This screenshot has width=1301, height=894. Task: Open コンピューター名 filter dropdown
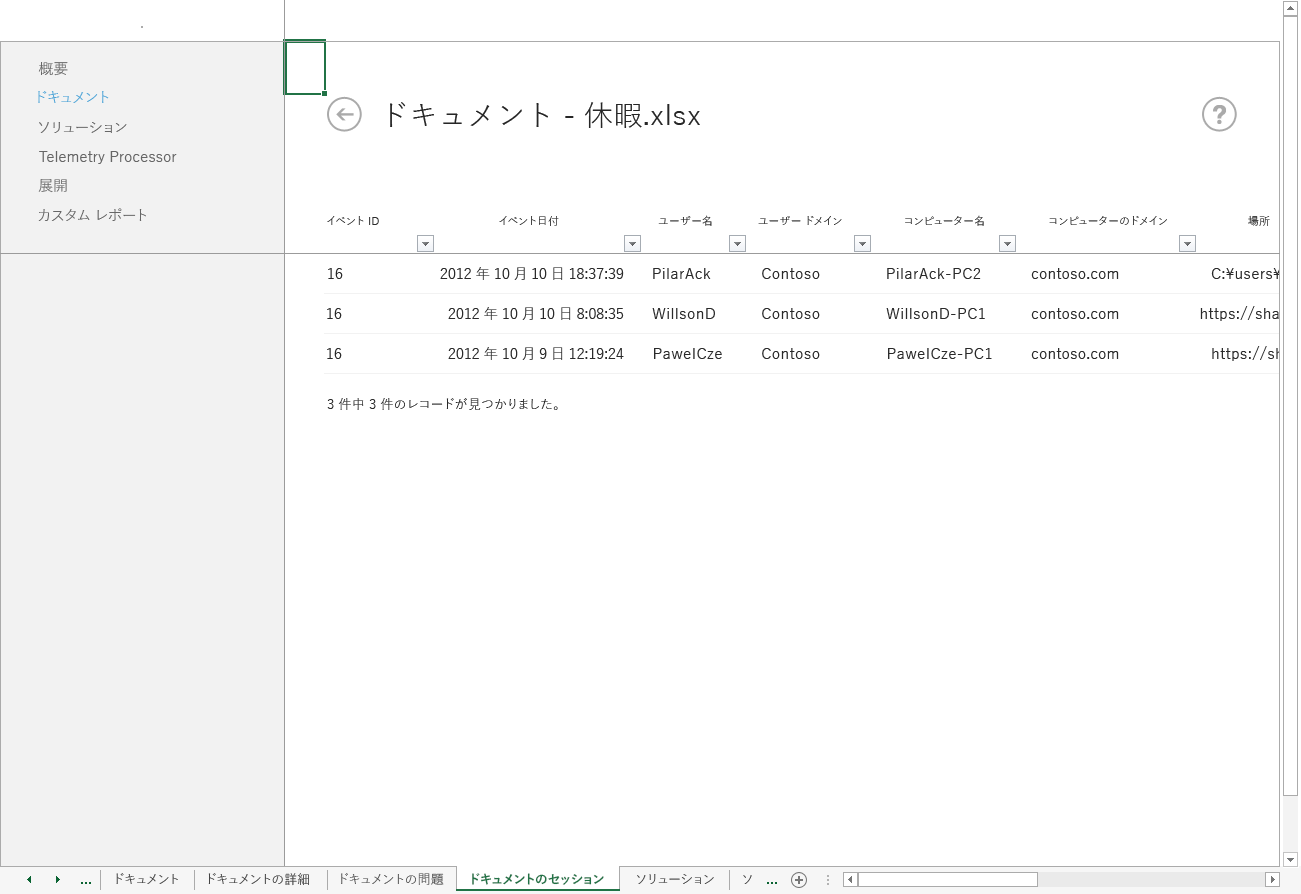1007,243
